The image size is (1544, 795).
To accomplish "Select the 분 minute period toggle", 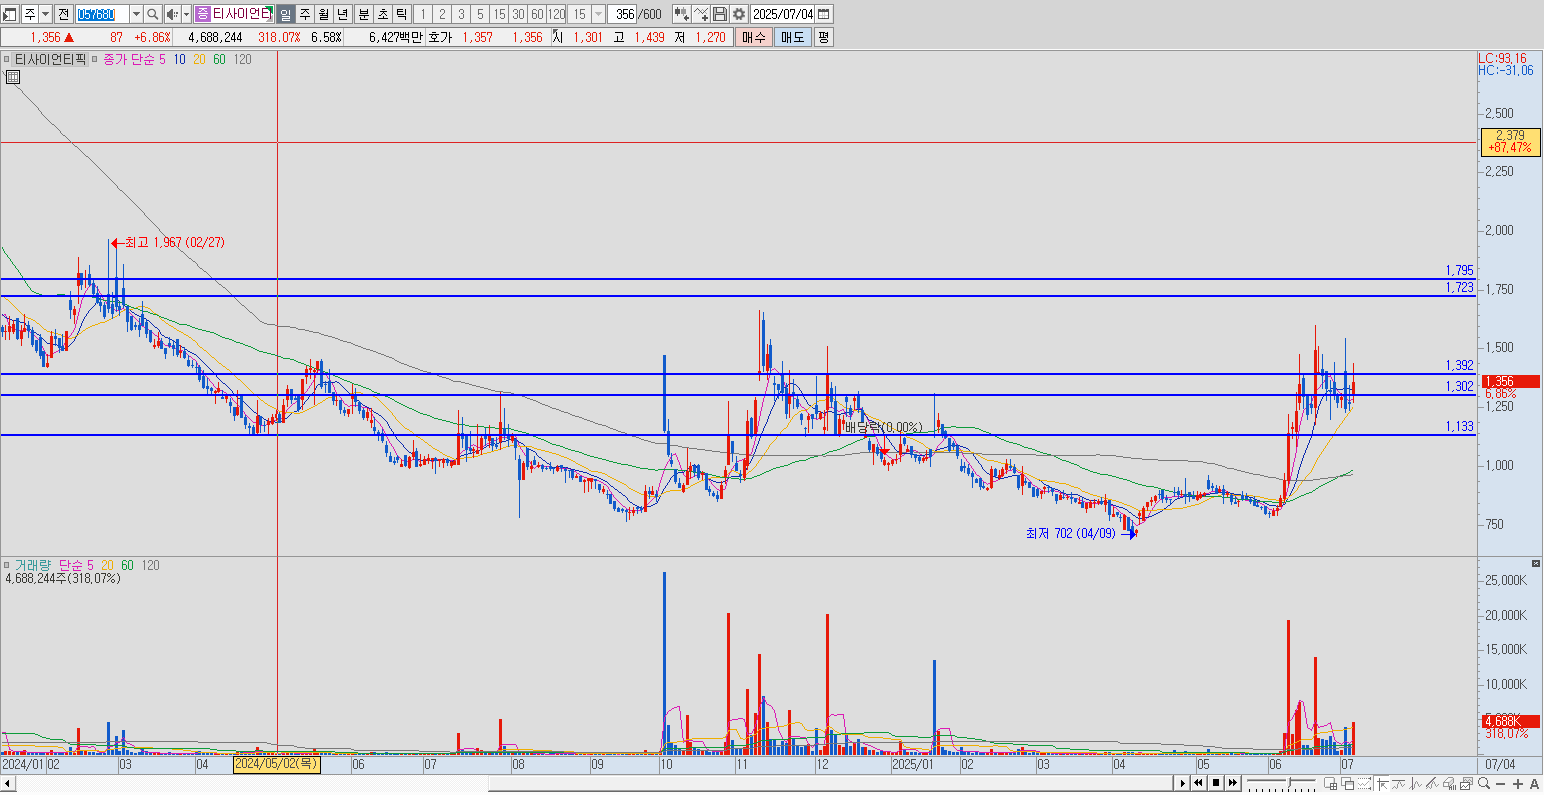I will 363,14.
